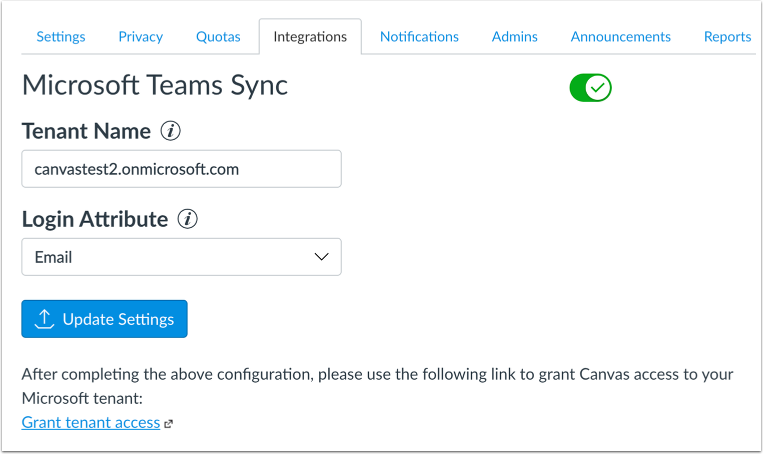Show the Tenant Name info tooltip icon
Screen dimensions: 763x454
click(171, 131)
